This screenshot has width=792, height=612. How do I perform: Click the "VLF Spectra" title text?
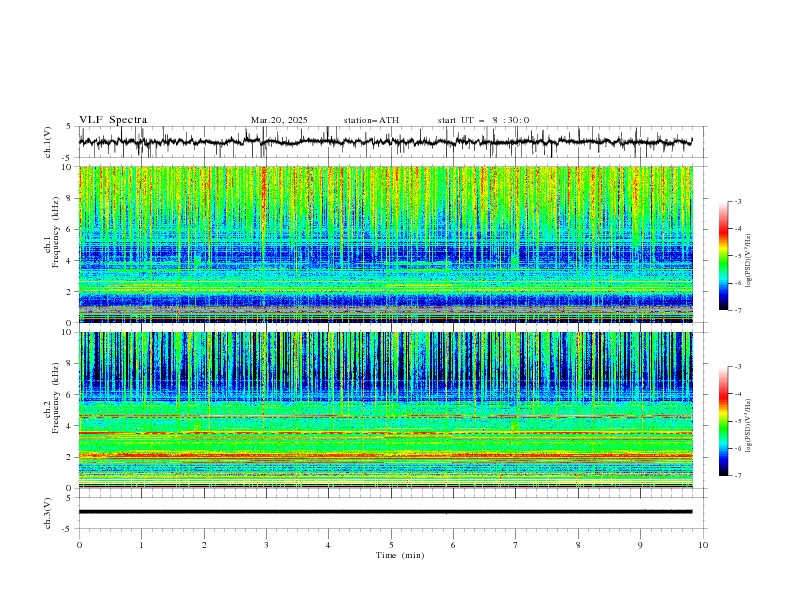tap(113, 120)
